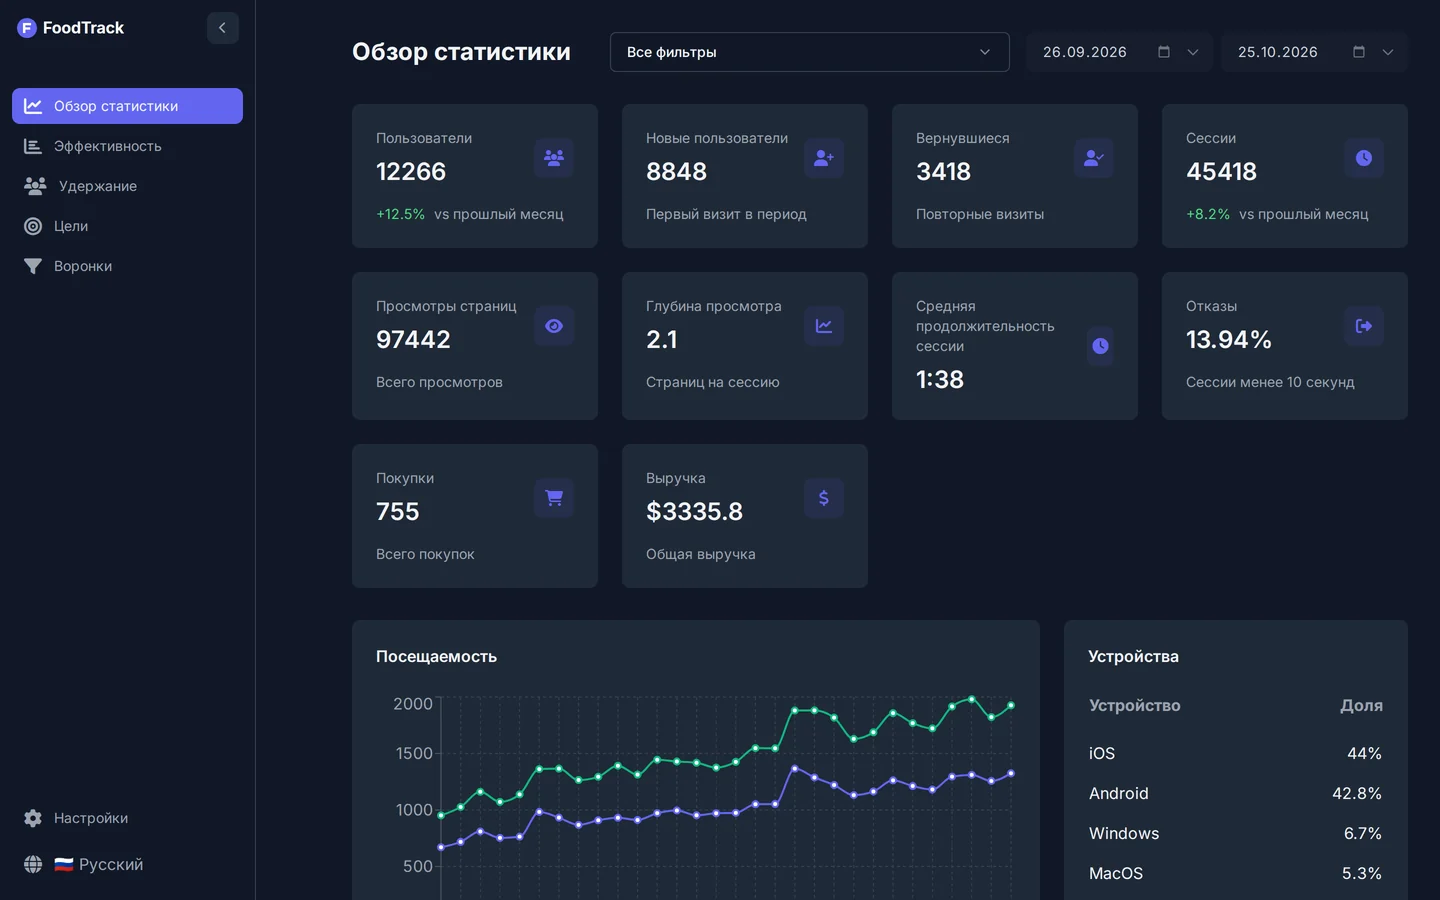Click the $3335.8 revenue value

click(x=695, y=512)
